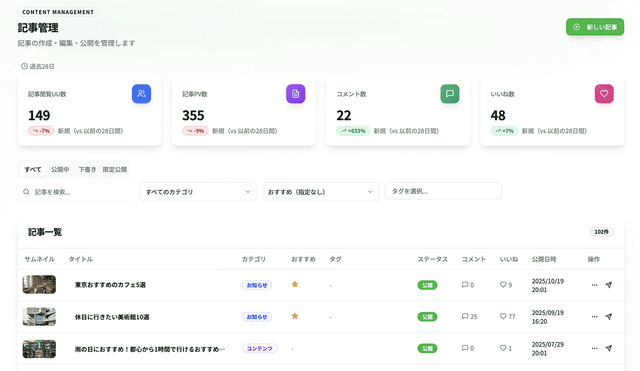Open thumbnail of 休日に行きたい美術館10選
Image resolution: width=640 pixels, height=371 pixels.
[39, 317]
